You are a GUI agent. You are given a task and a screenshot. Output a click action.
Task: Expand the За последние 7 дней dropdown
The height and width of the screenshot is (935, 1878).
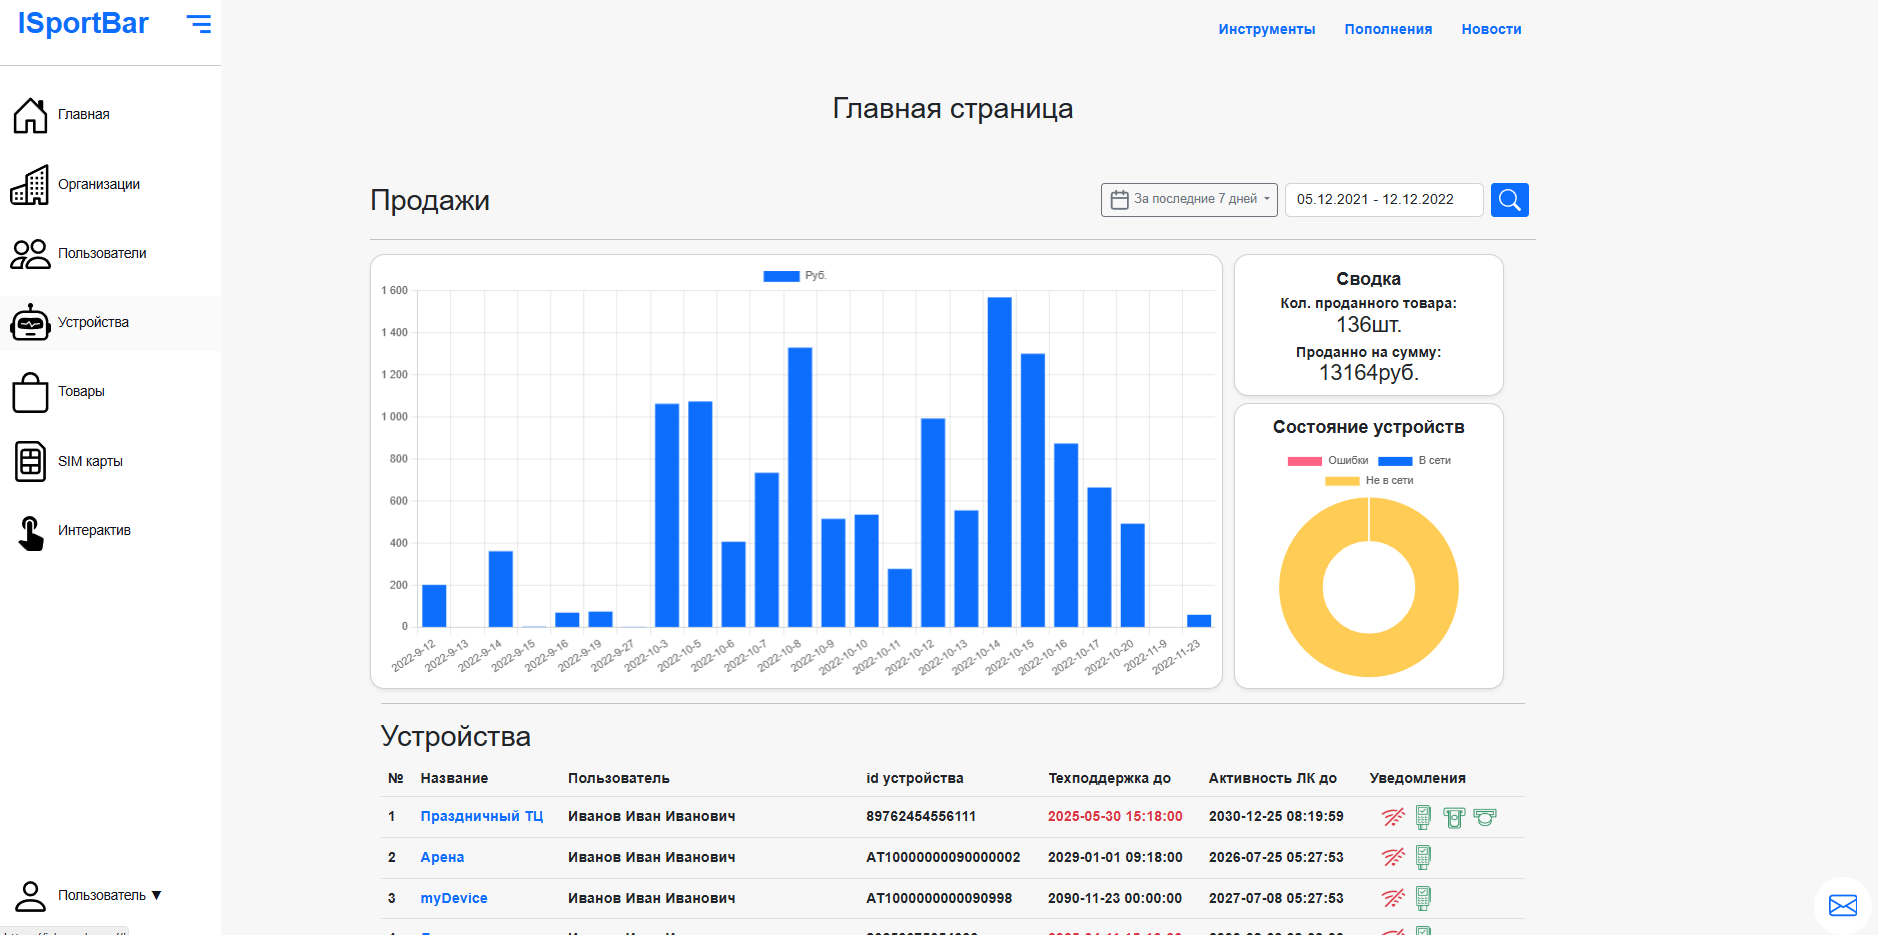pos(1189,199)
